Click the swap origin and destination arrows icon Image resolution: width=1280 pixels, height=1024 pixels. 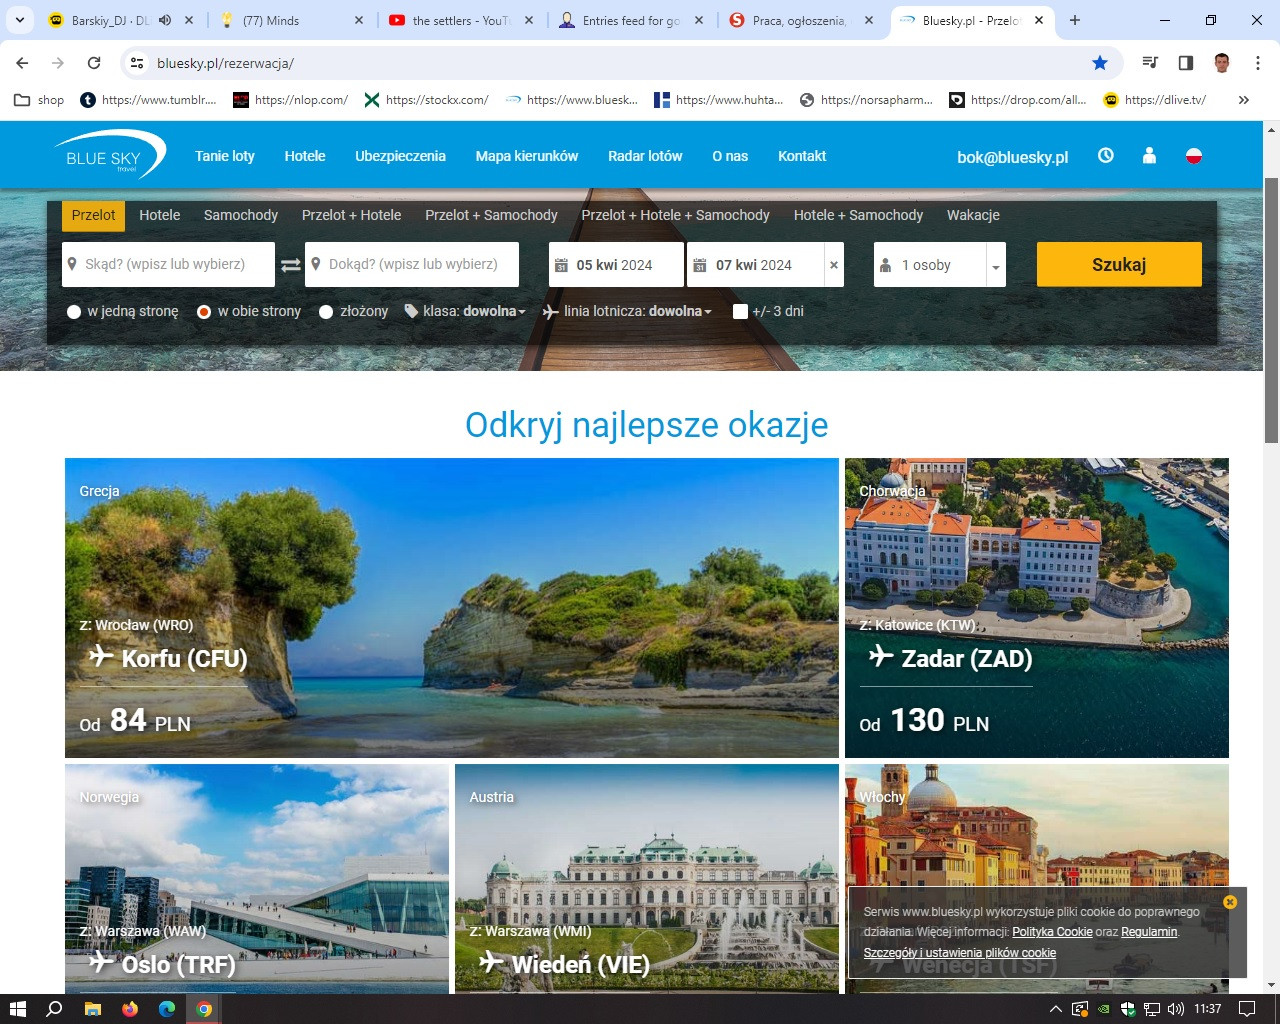290,265
